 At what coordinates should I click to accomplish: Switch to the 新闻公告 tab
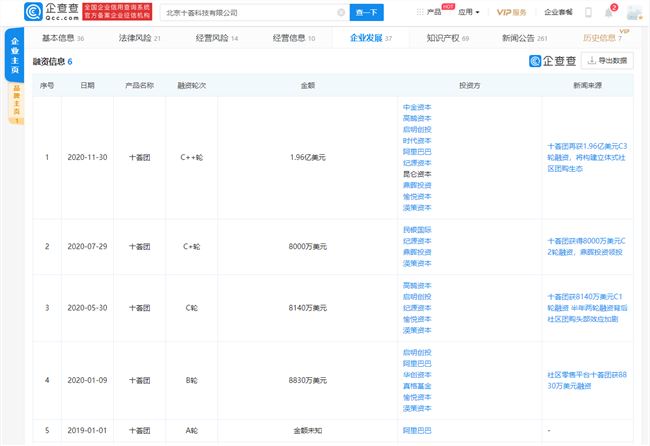pos(525,38)
